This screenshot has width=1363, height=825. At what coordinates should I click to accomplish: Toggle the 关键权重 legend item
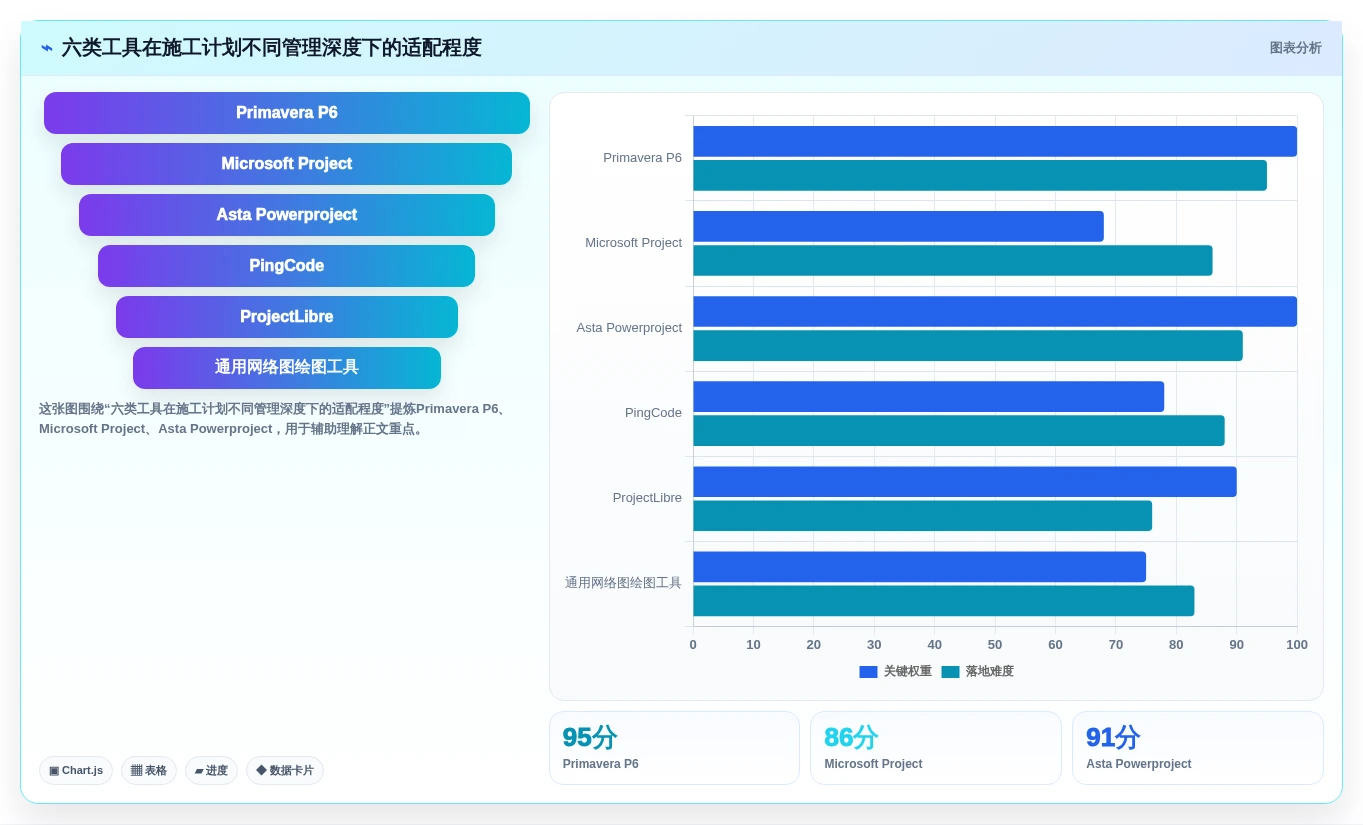point(896,672)
